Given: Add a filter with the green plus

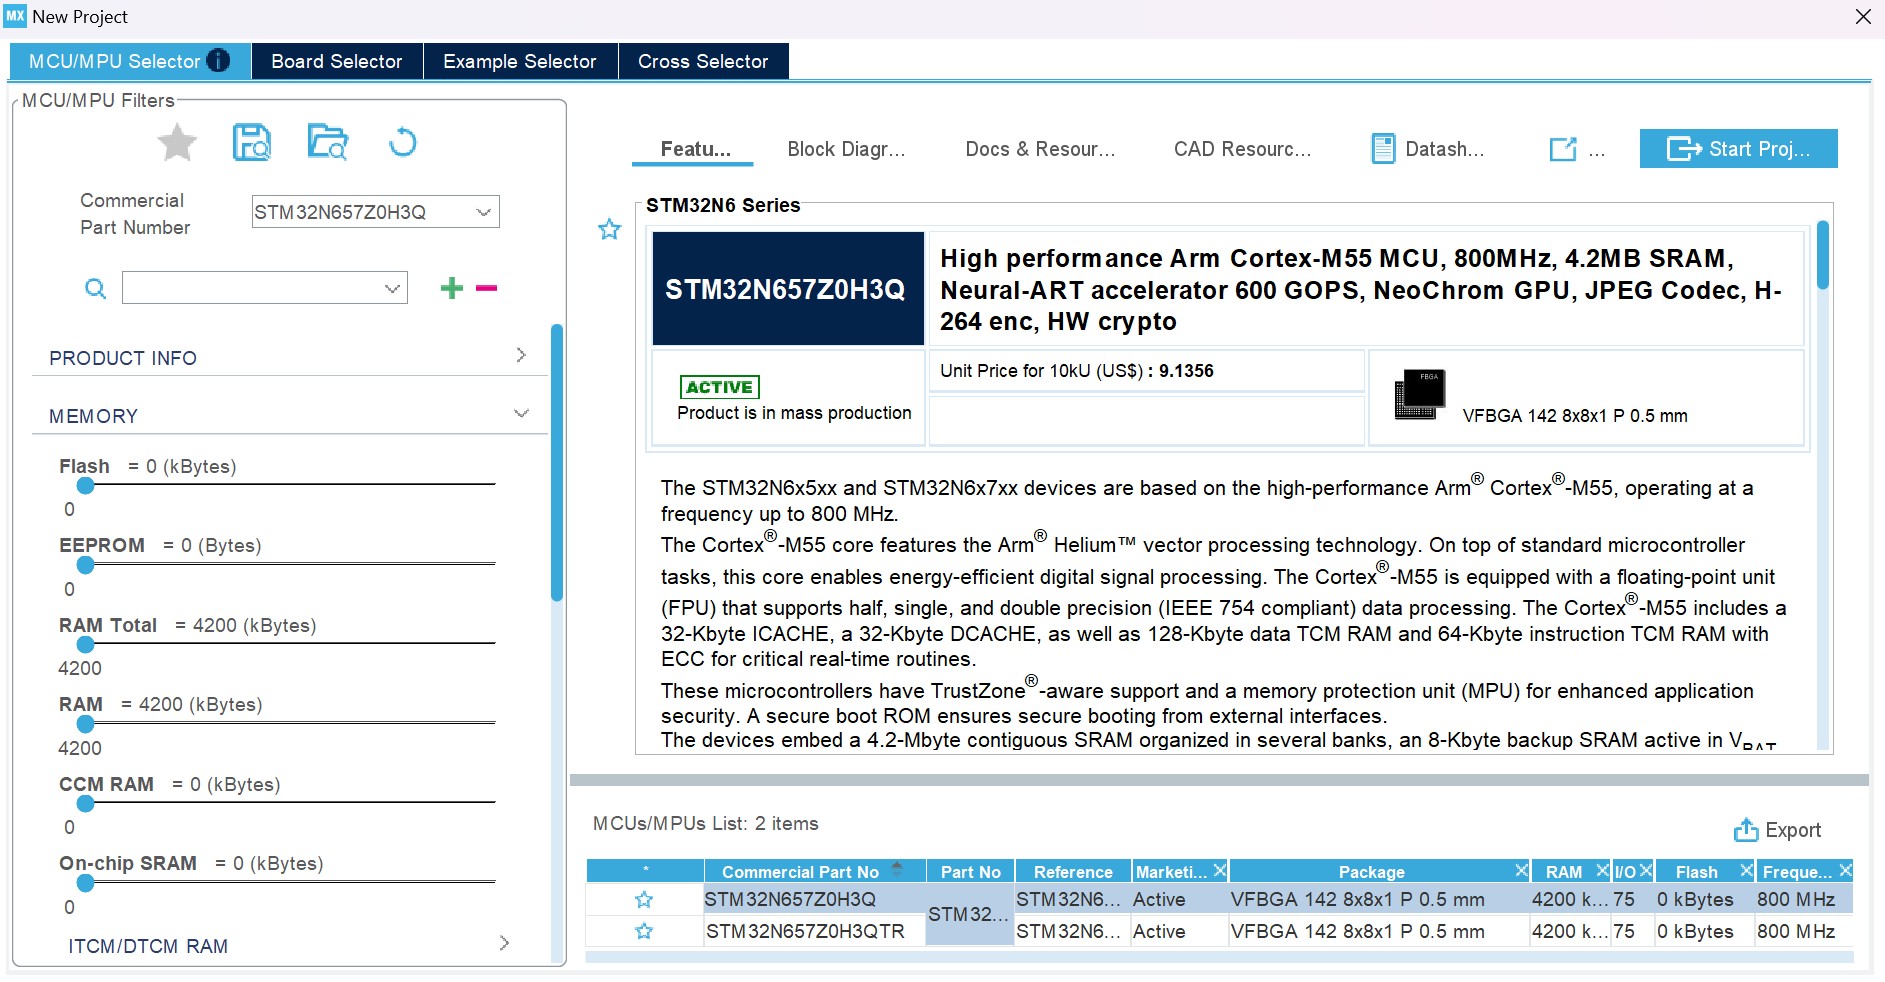Looking at the screenshot, I should pyautogui.click(x=452, y=288).
